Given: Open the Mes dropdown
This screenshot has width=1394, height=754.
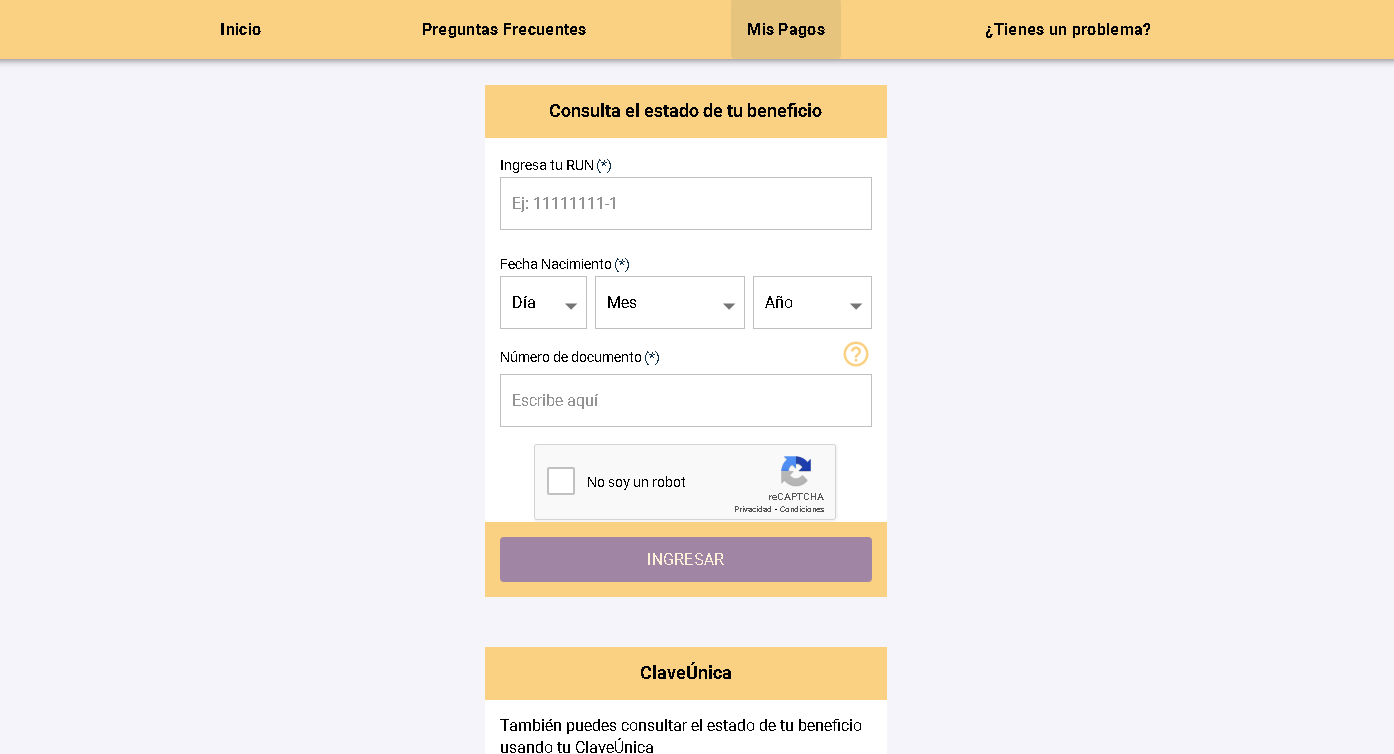Looking at the screenshot, I should (x=669, y=303).
